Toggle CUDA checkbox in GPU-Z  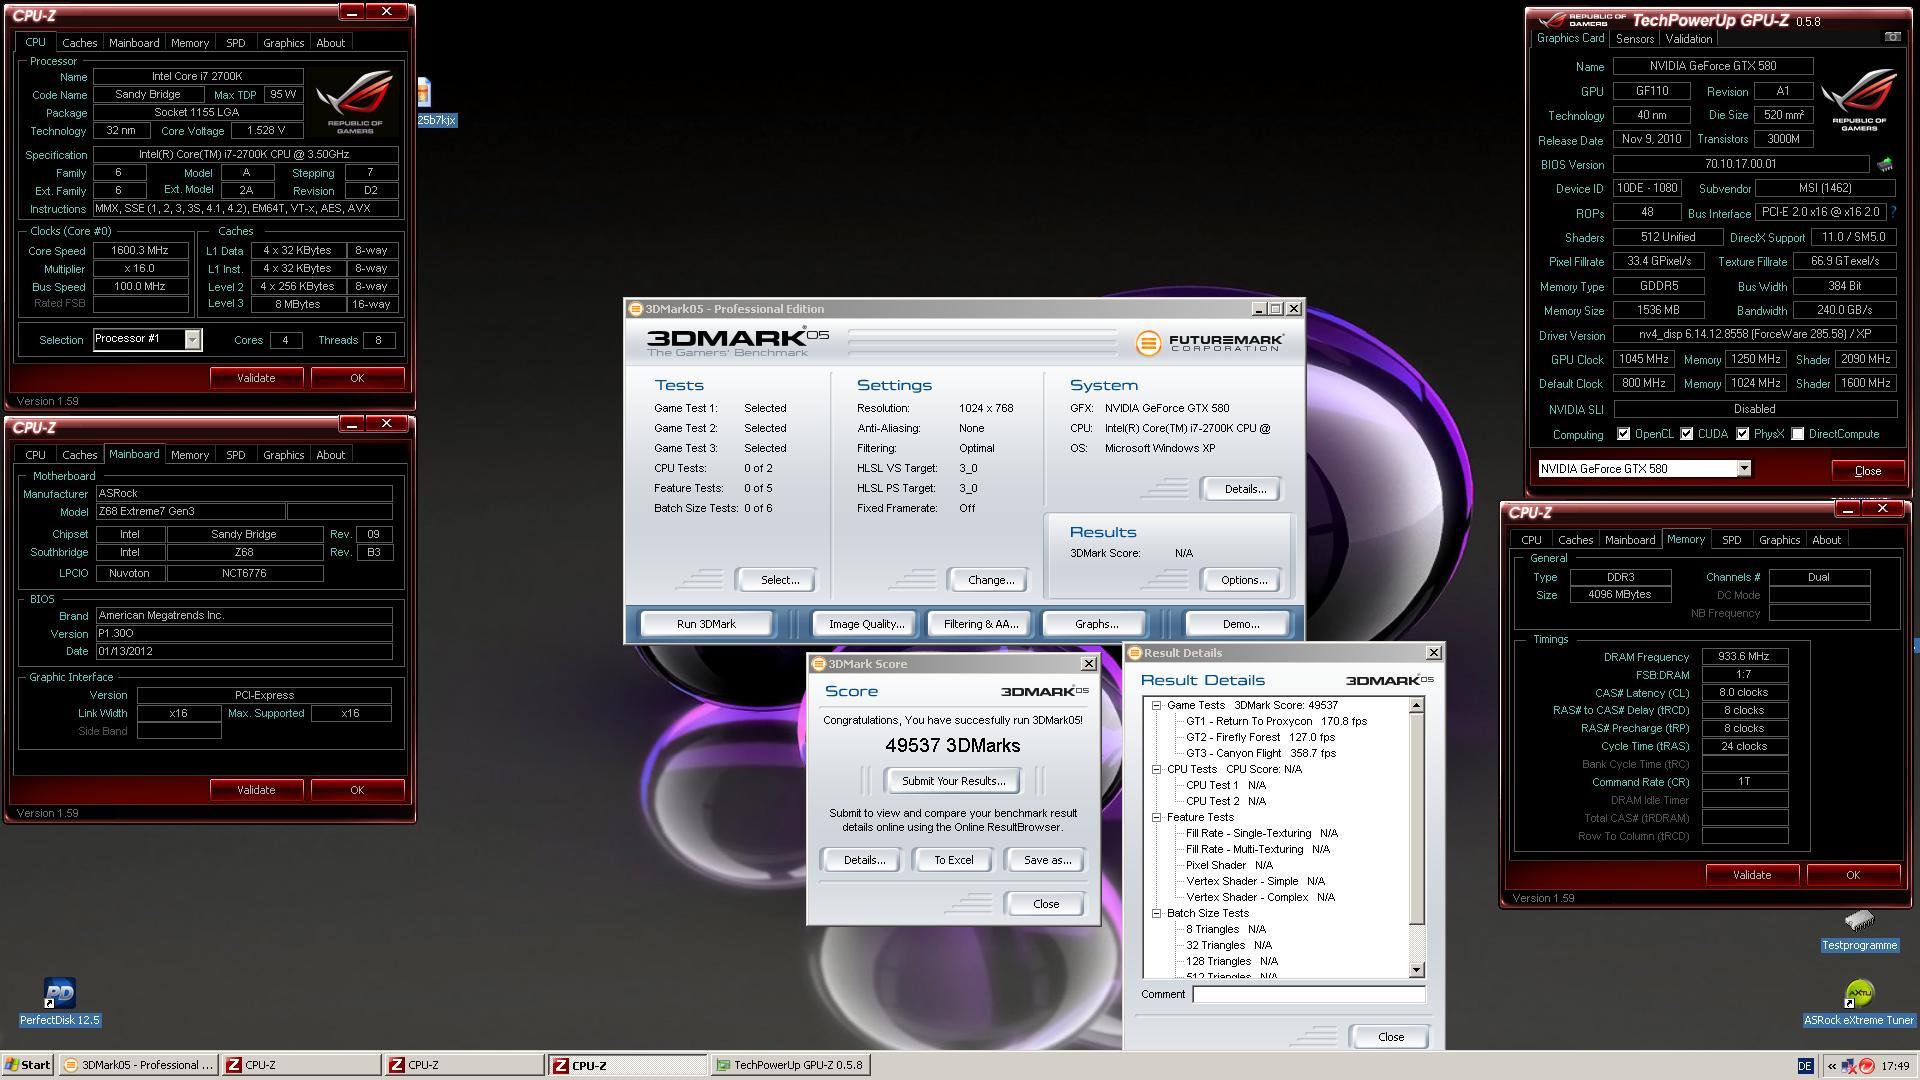1687,434
